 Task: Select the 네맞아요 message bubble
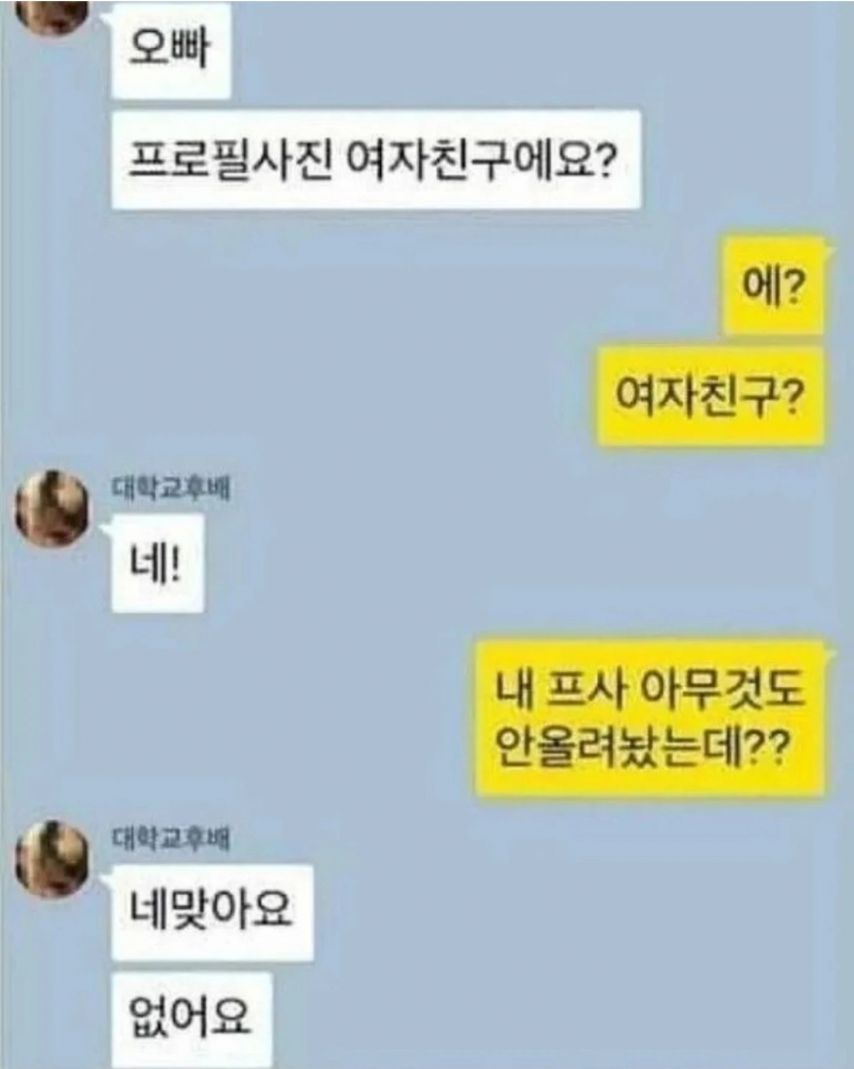pyautogui.click(x=212, y=912)
